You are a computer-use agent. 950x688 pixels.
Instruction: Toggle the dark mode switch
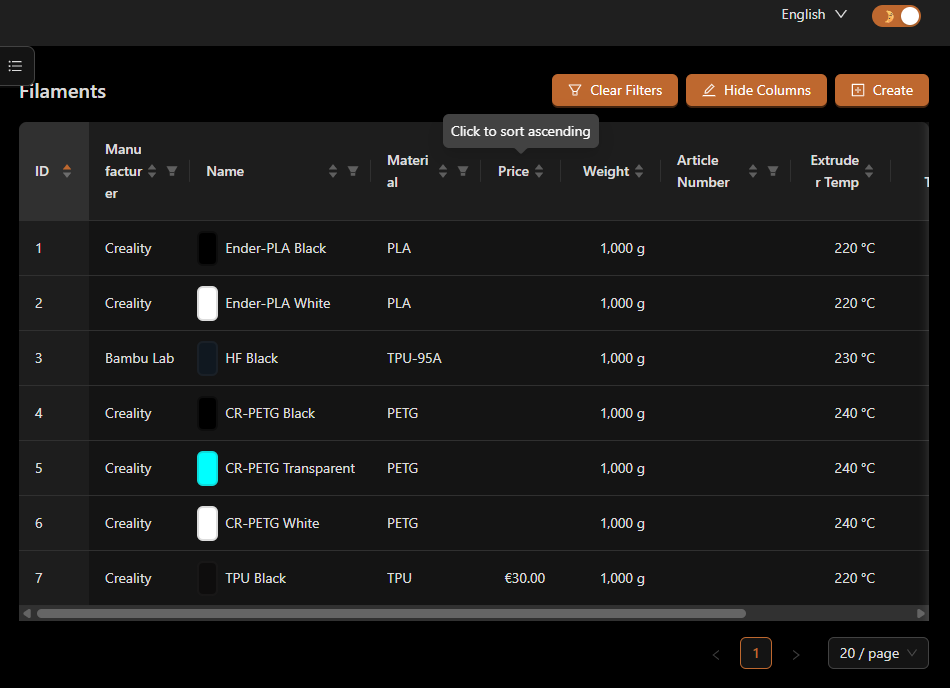pyautogui.click(x=896, y=16)
